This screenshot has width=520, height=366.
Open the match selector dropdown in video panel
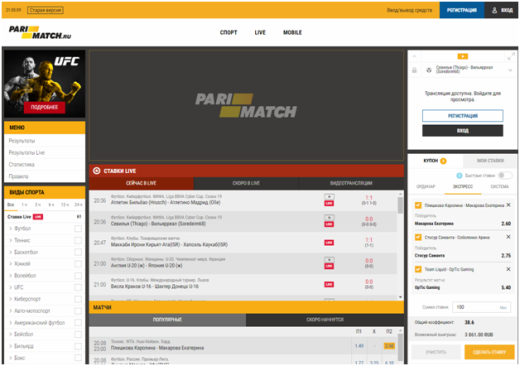click(x=510, y=70)
